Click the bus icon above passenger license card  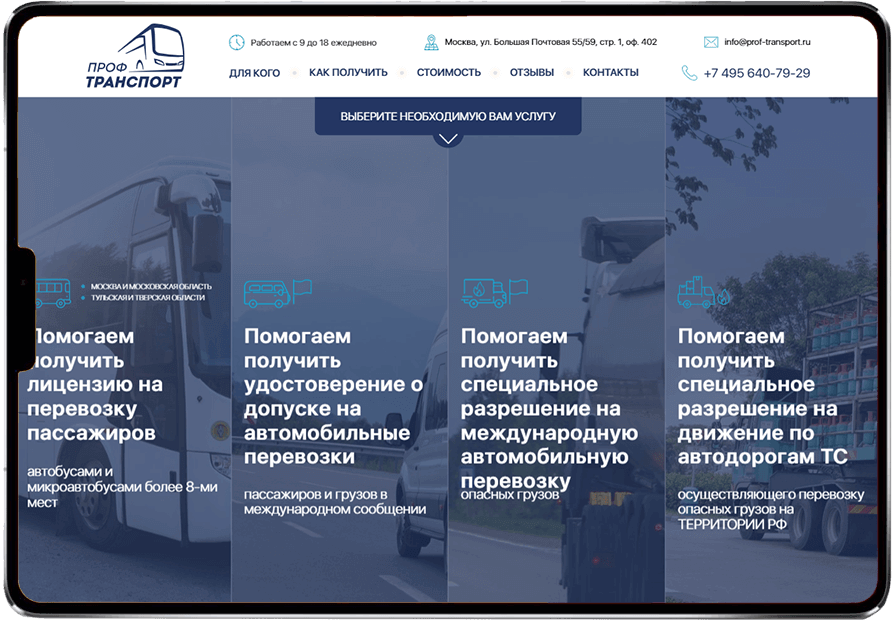point(53,293)
